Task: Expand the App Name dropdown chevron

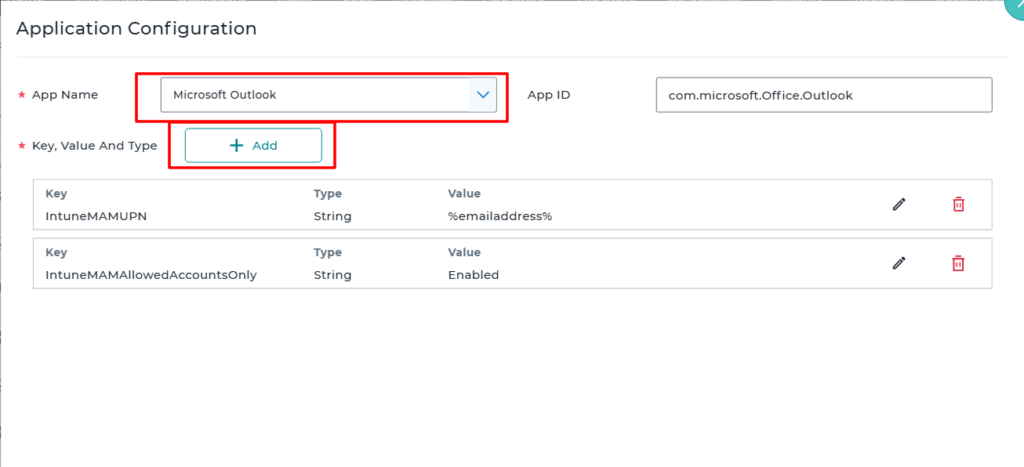Action: click(483, 95)
